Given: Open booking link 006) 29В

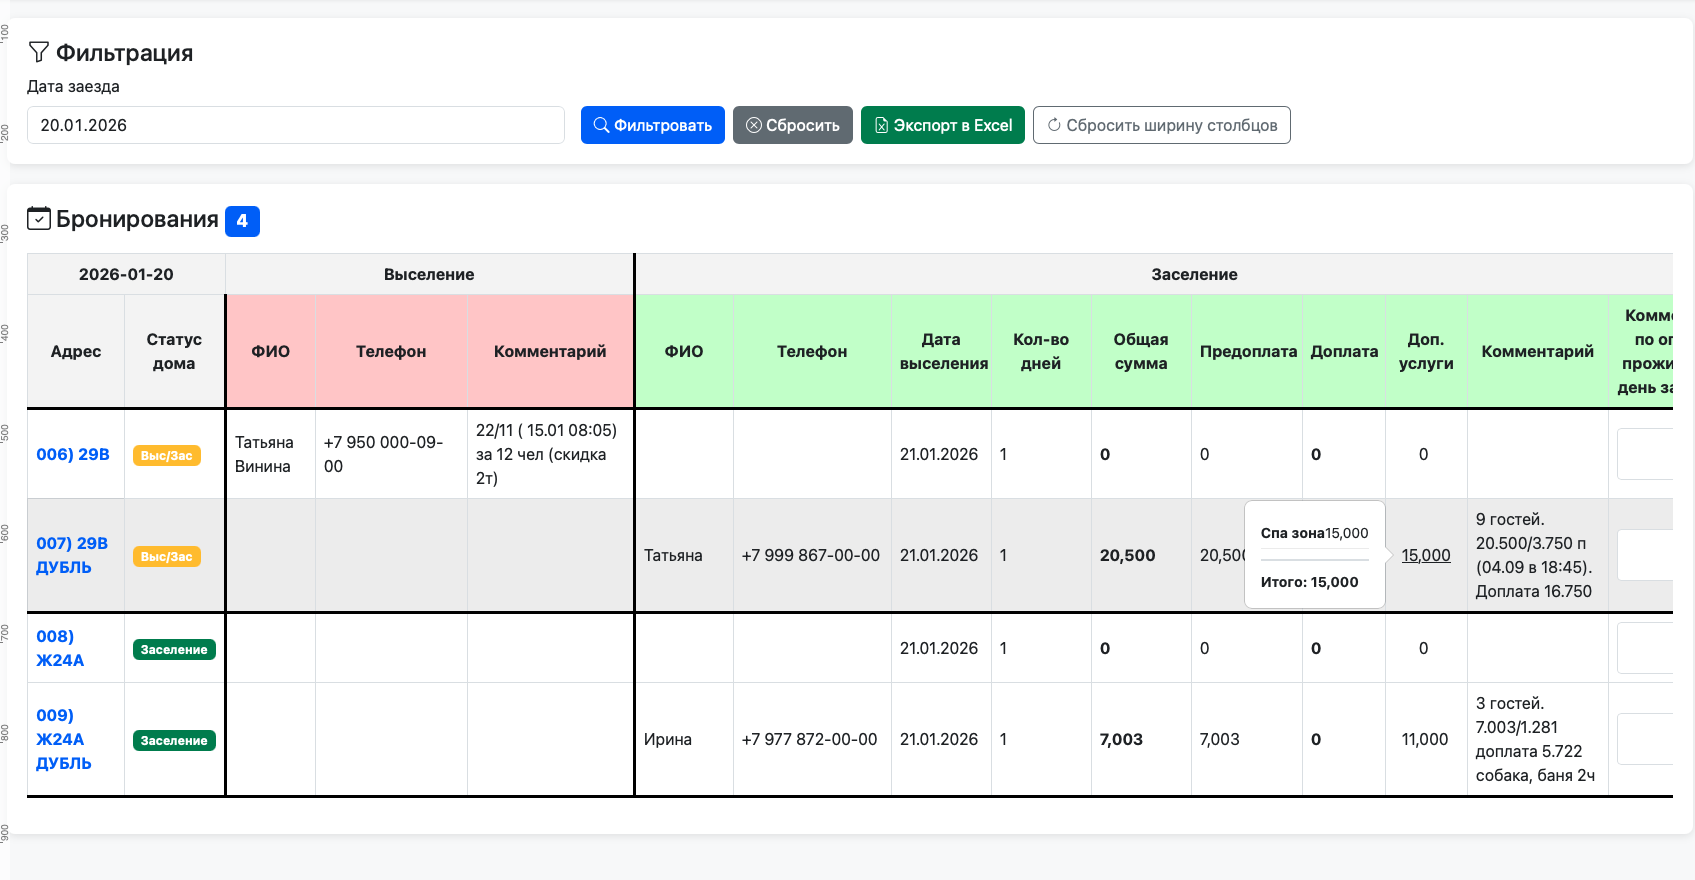Looking at the screenshot, I should tap(73, 454).
